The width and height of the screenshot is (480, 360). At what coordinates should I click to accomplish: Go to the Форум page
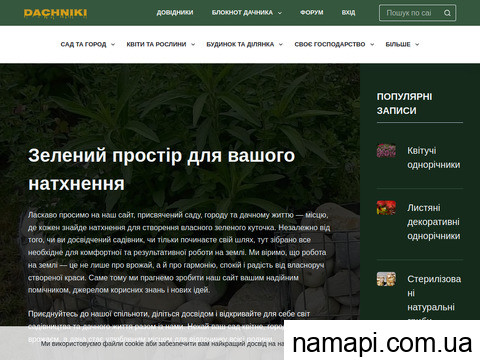coord(311,13)
